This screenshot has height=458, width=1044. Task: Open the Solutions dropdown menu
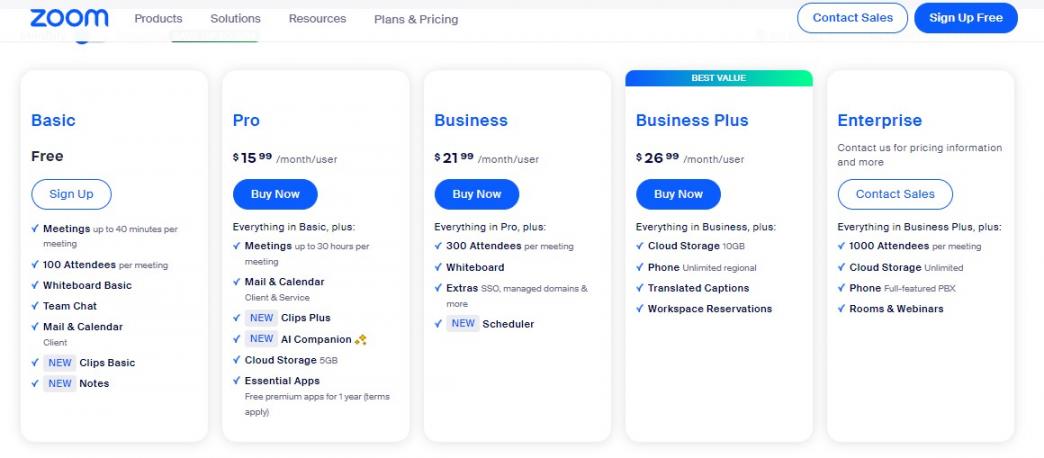click(235, 19)
